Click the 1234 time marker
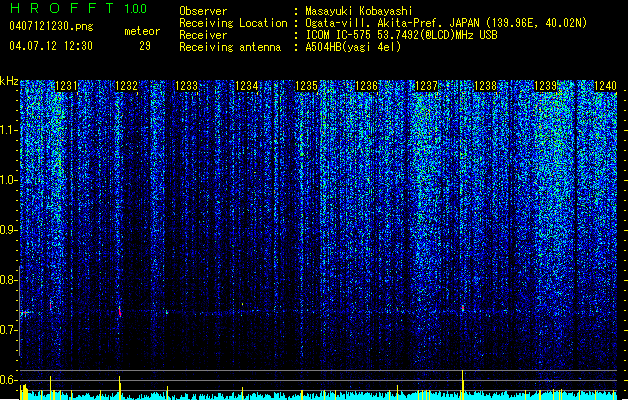This screenshot has height=400, width=629. coord(246,86)
